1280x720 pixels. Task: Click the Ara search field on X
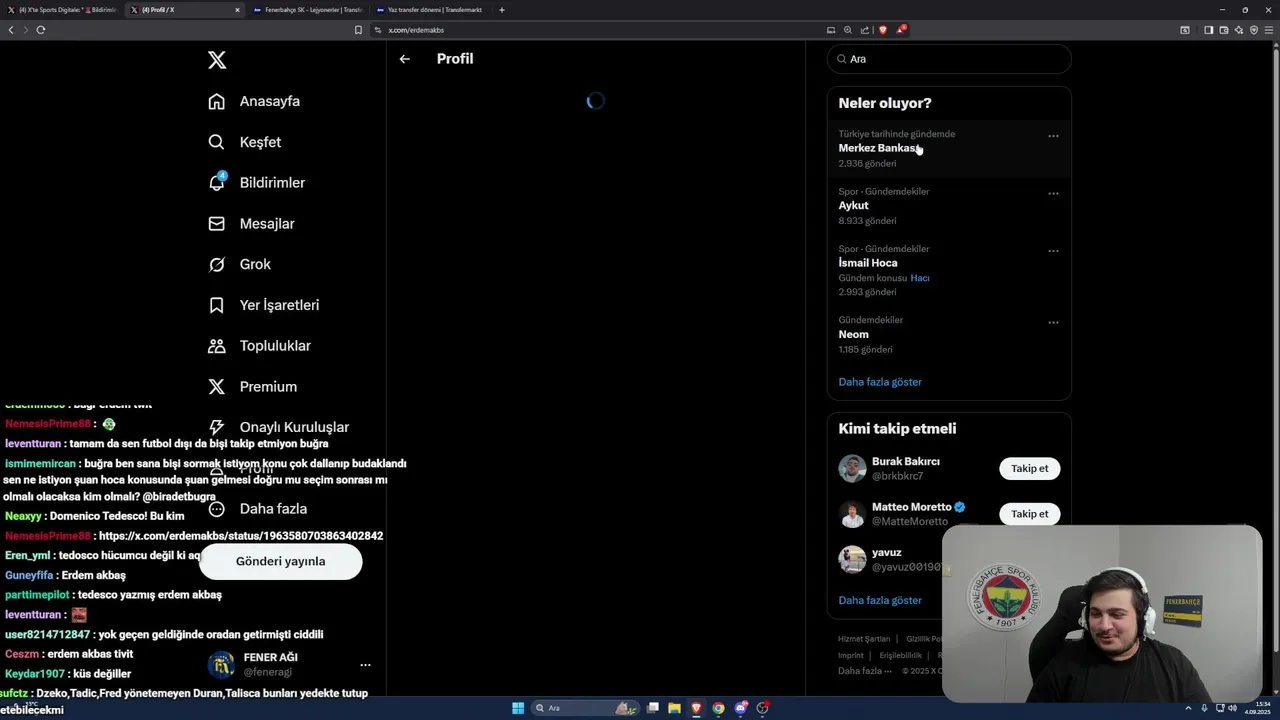pyautogui.click(x=949, y=59)
